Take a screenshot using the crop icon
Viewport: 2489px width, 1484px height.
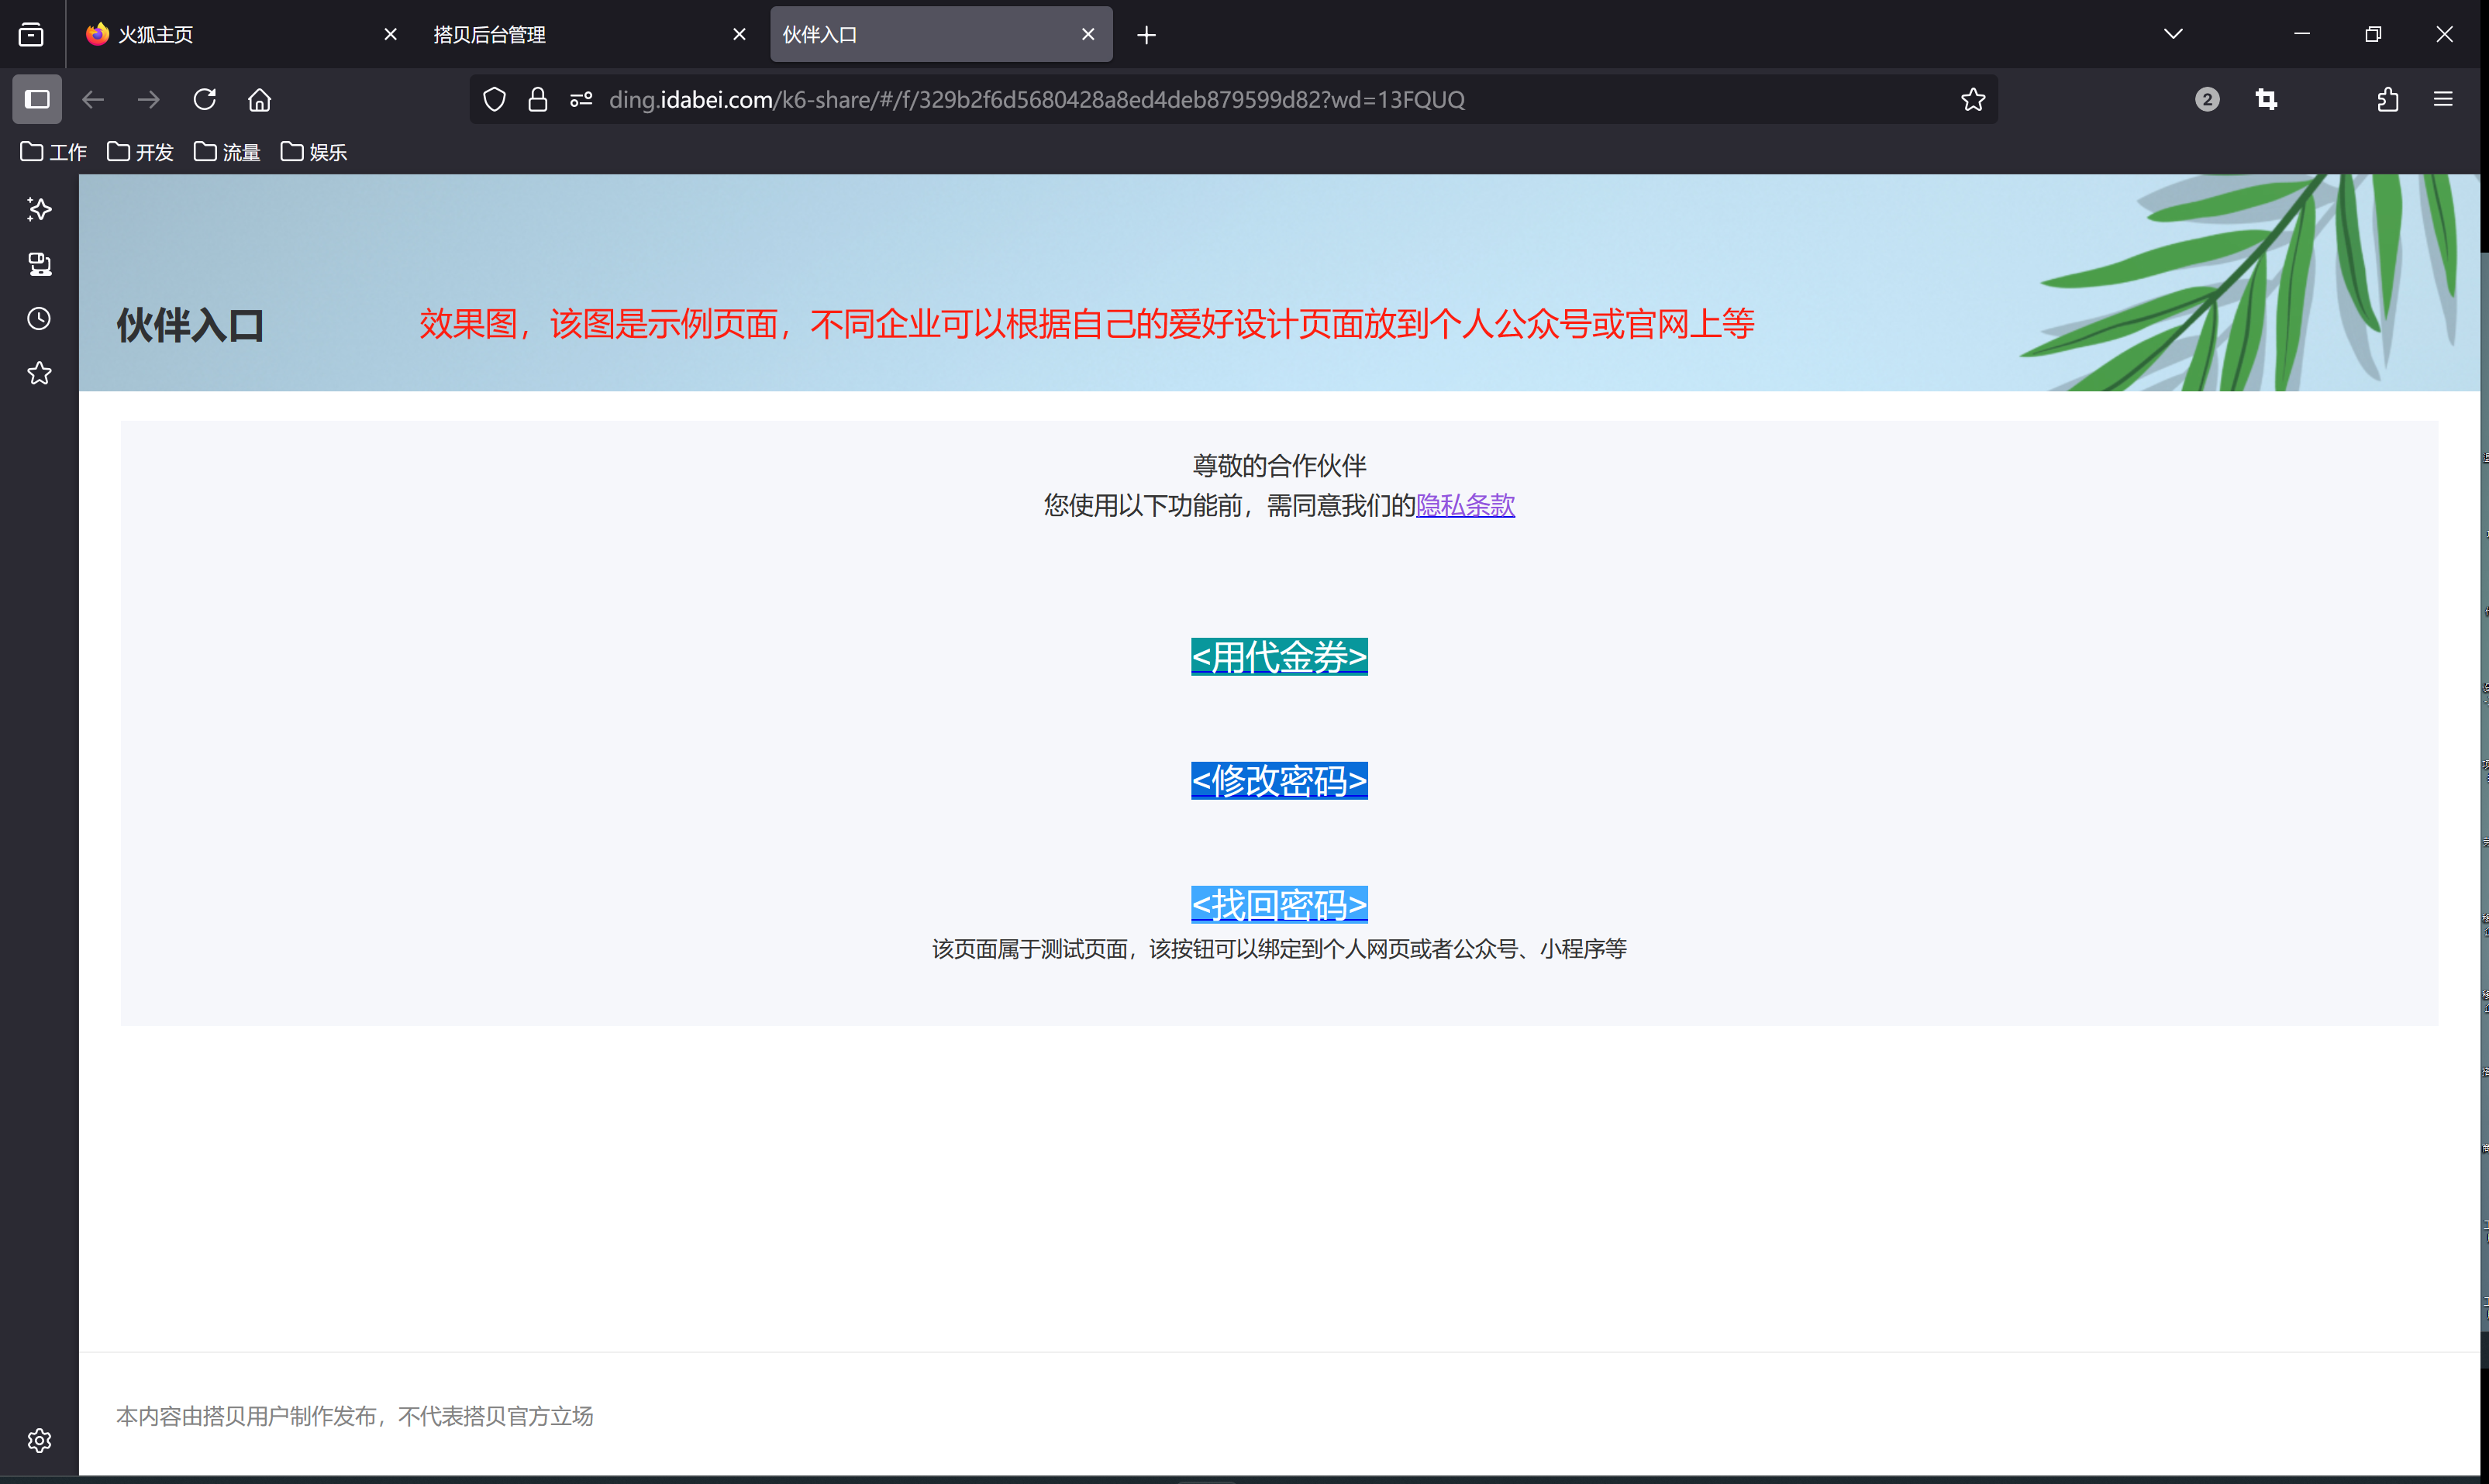[x=2266, y=99]
